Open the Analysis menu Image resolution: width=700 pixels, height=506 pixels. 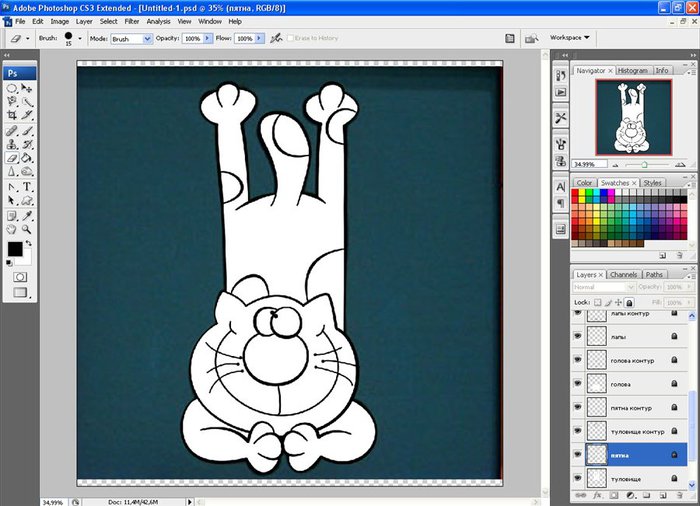158,21
